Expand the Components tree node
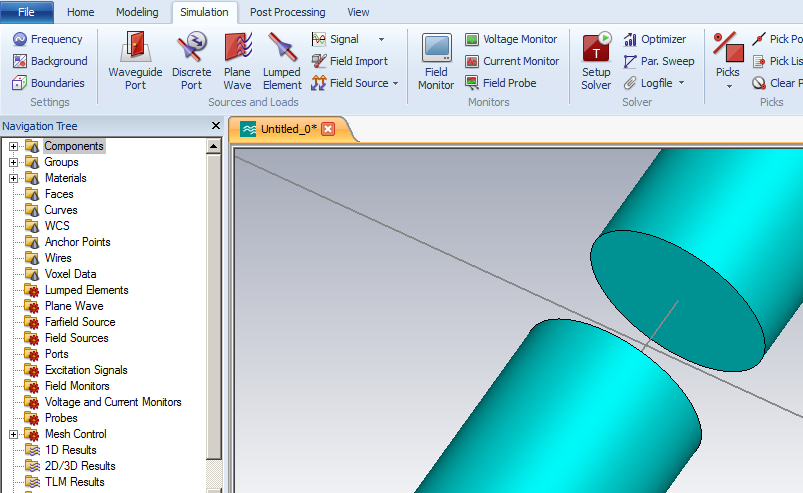This screenshot has height=493, width=803. [14, 146]
